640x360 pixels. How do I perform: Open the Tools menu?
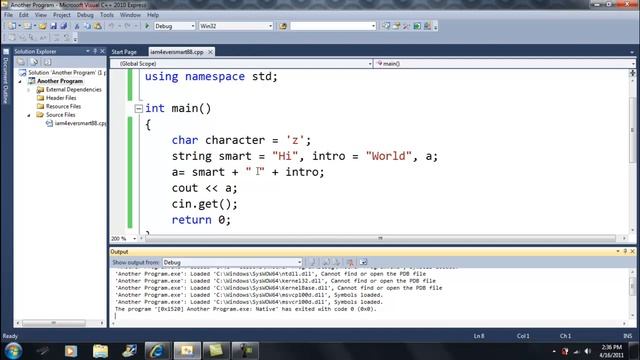click(107, 15)
